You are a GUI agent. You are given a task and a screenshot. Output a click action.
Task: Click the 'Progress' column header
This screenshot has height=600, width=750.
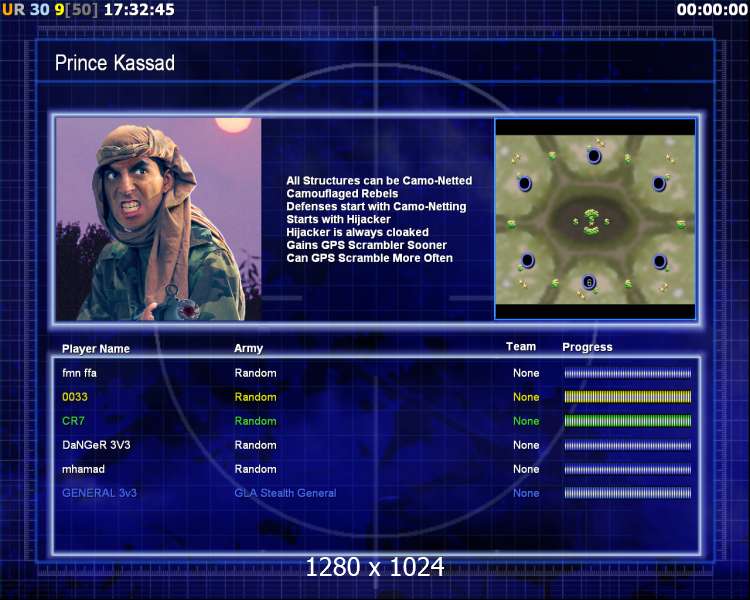pos(587,347)
